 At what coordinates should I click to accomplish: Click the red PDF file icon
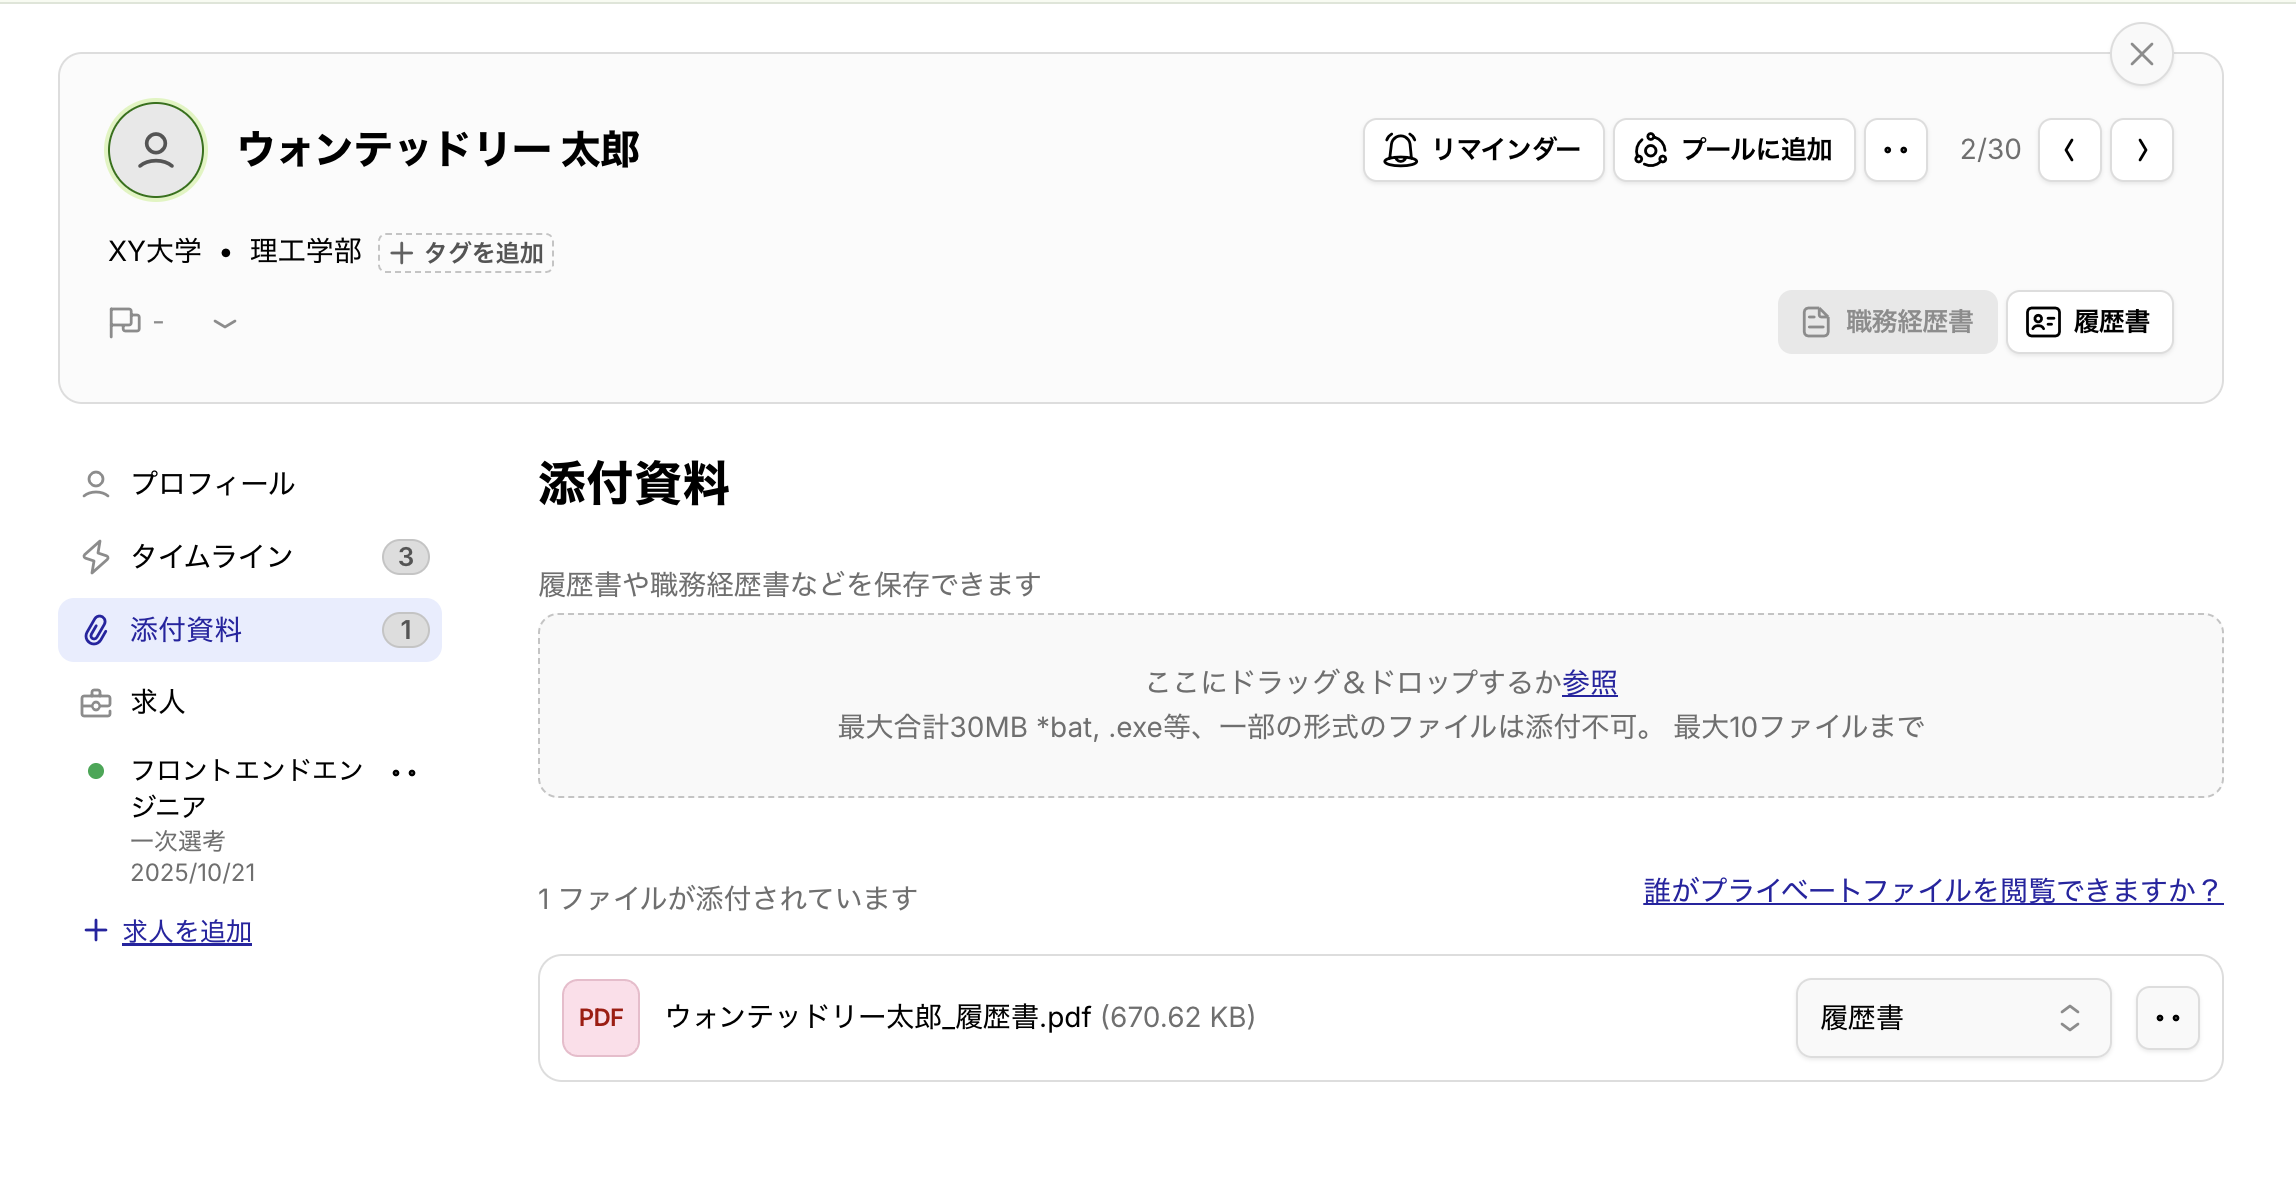point(600,1017)
